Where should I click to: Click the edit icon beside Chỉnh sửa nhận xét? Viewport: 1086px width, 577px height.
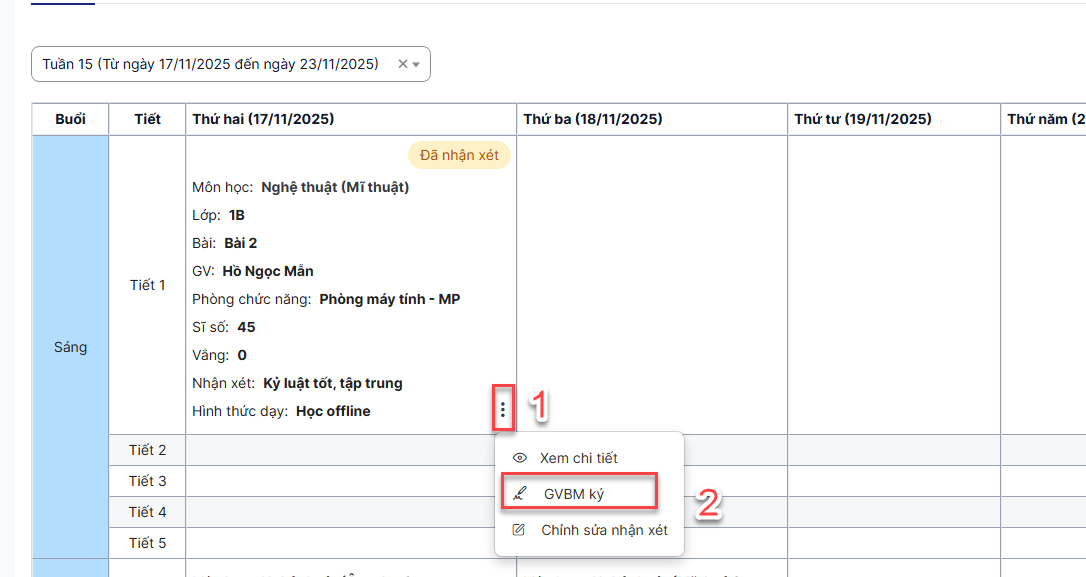point(519,530)
